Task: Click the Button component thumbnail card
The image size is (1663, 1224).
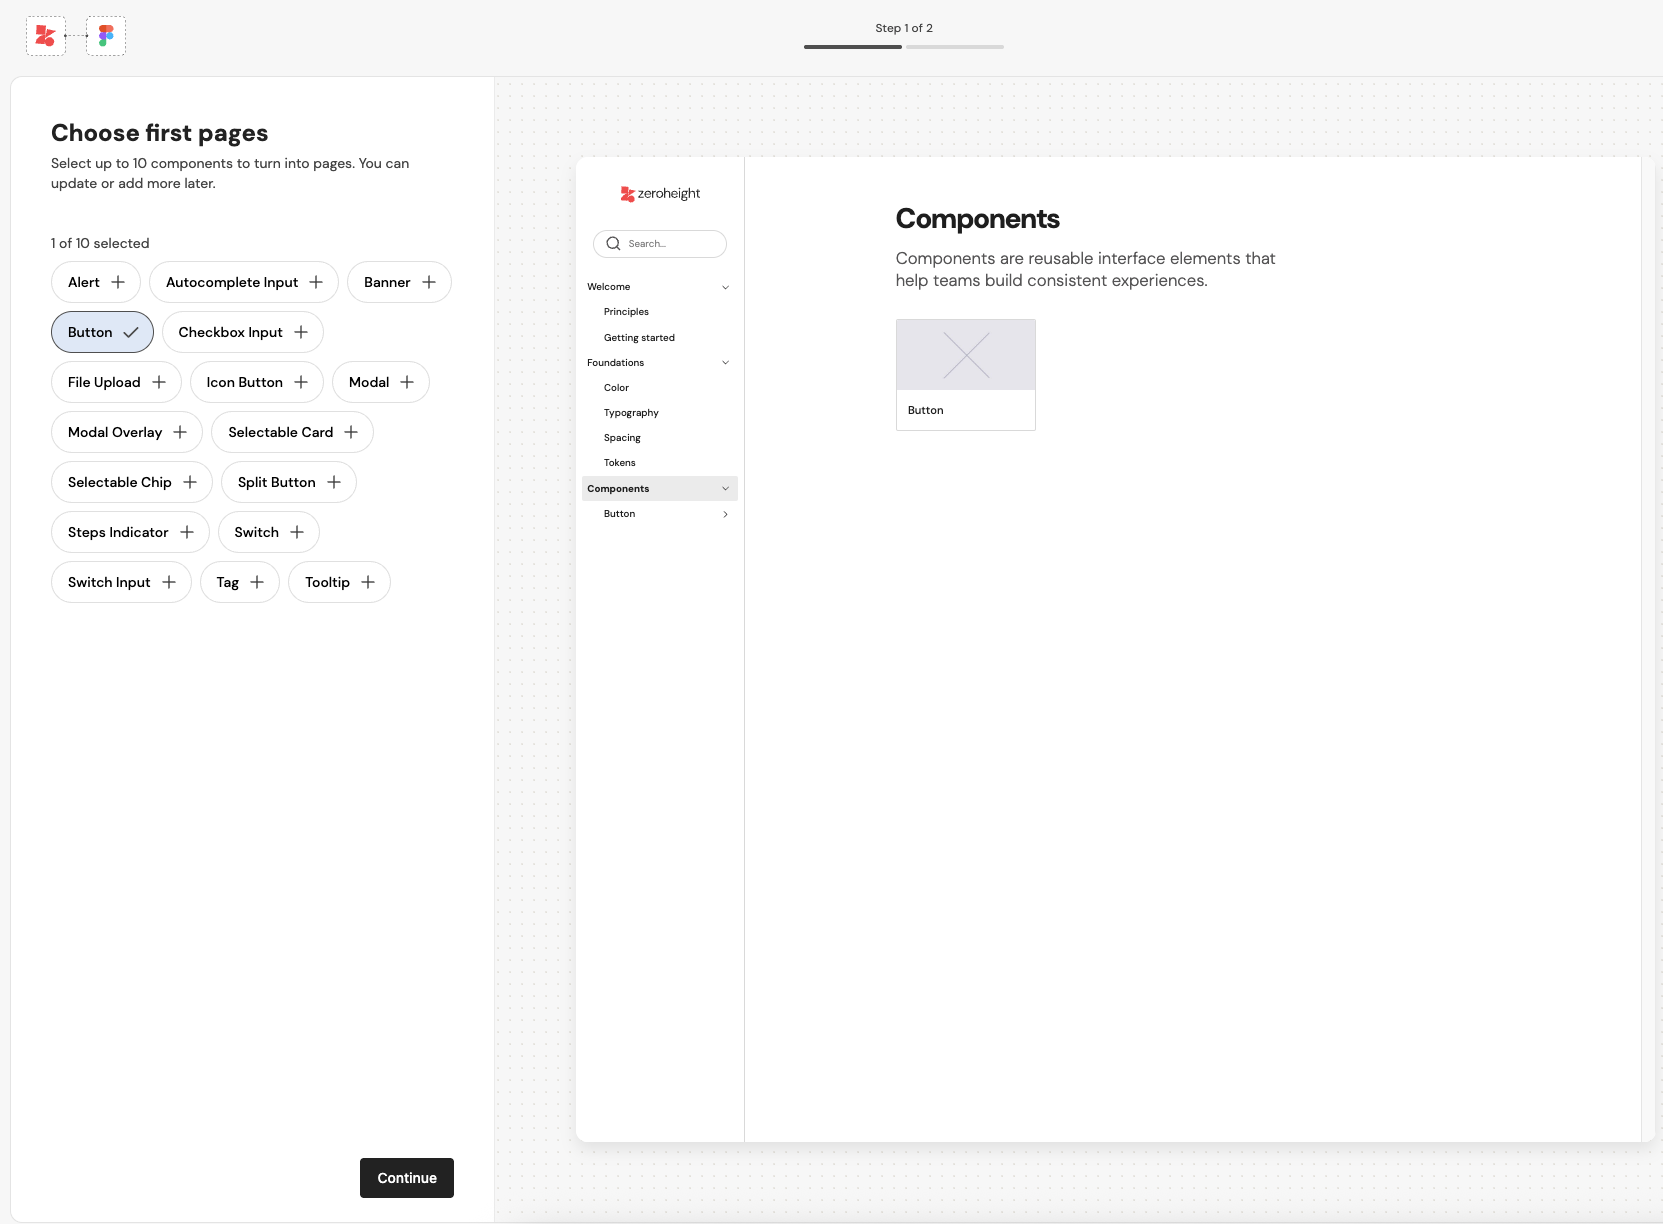Action: click(x=965, y=375)
